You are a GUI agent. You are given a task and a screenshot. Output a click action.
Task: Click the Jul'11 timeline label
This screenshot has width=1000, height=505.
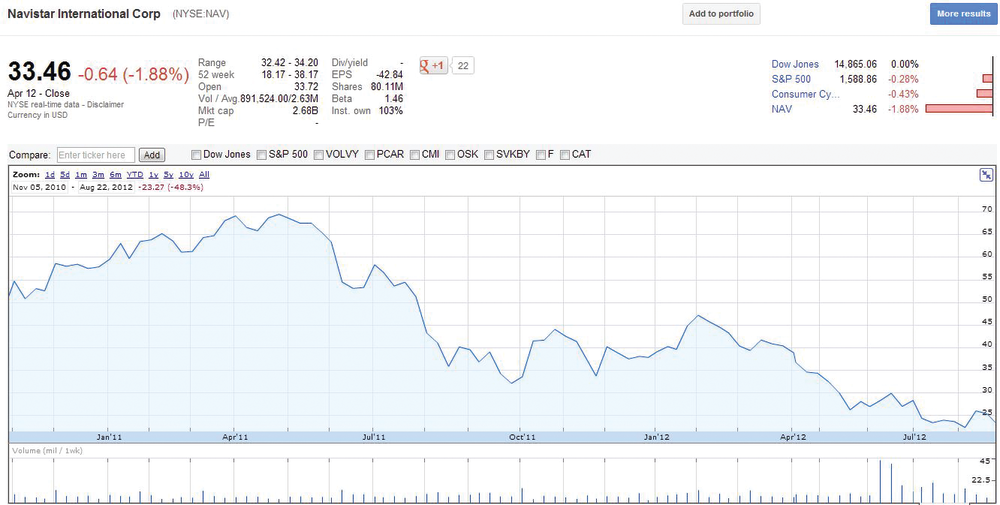374,437
